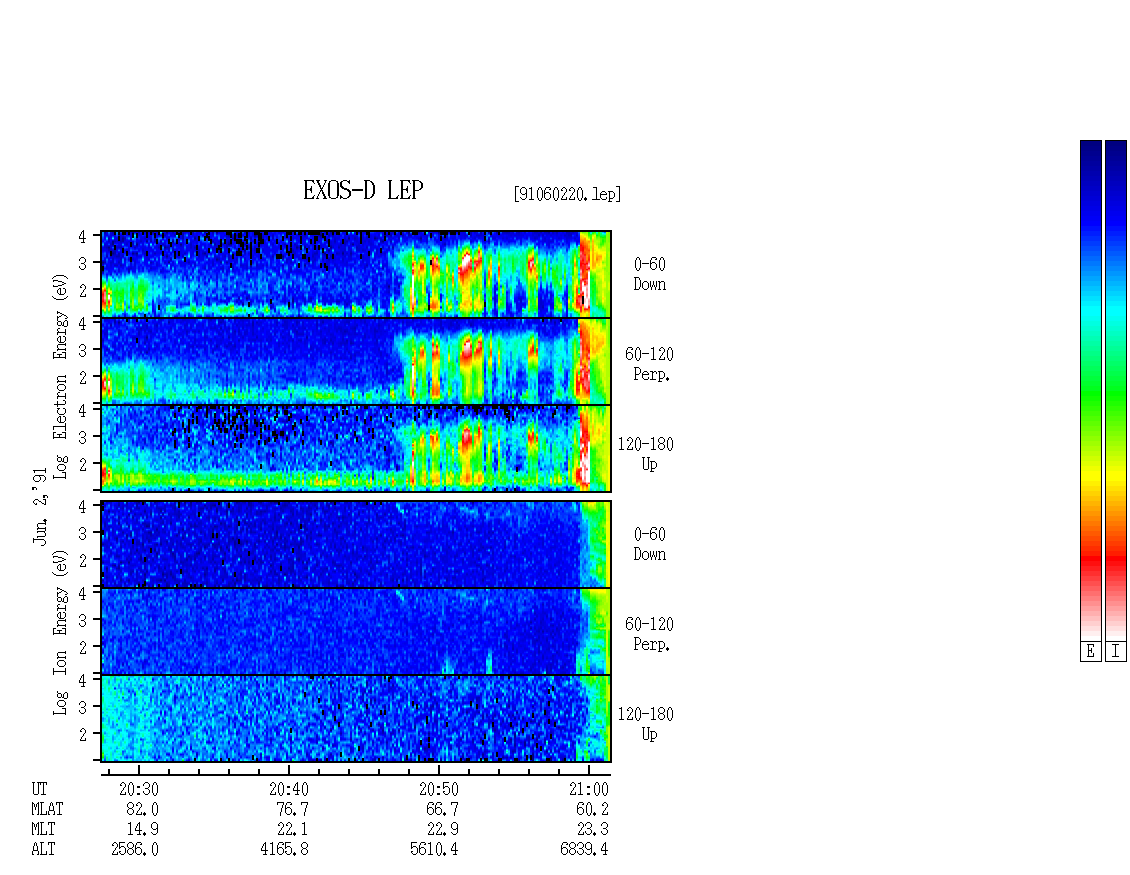Click the ion 120-180 Up label
The height and width of the screenshot is (875, 1130).
point(646,724)
